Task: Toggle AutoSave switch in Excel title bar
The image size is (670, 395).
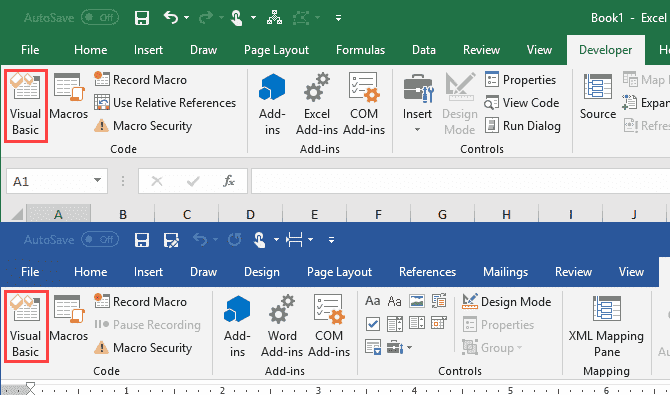Action: point(100,18)
